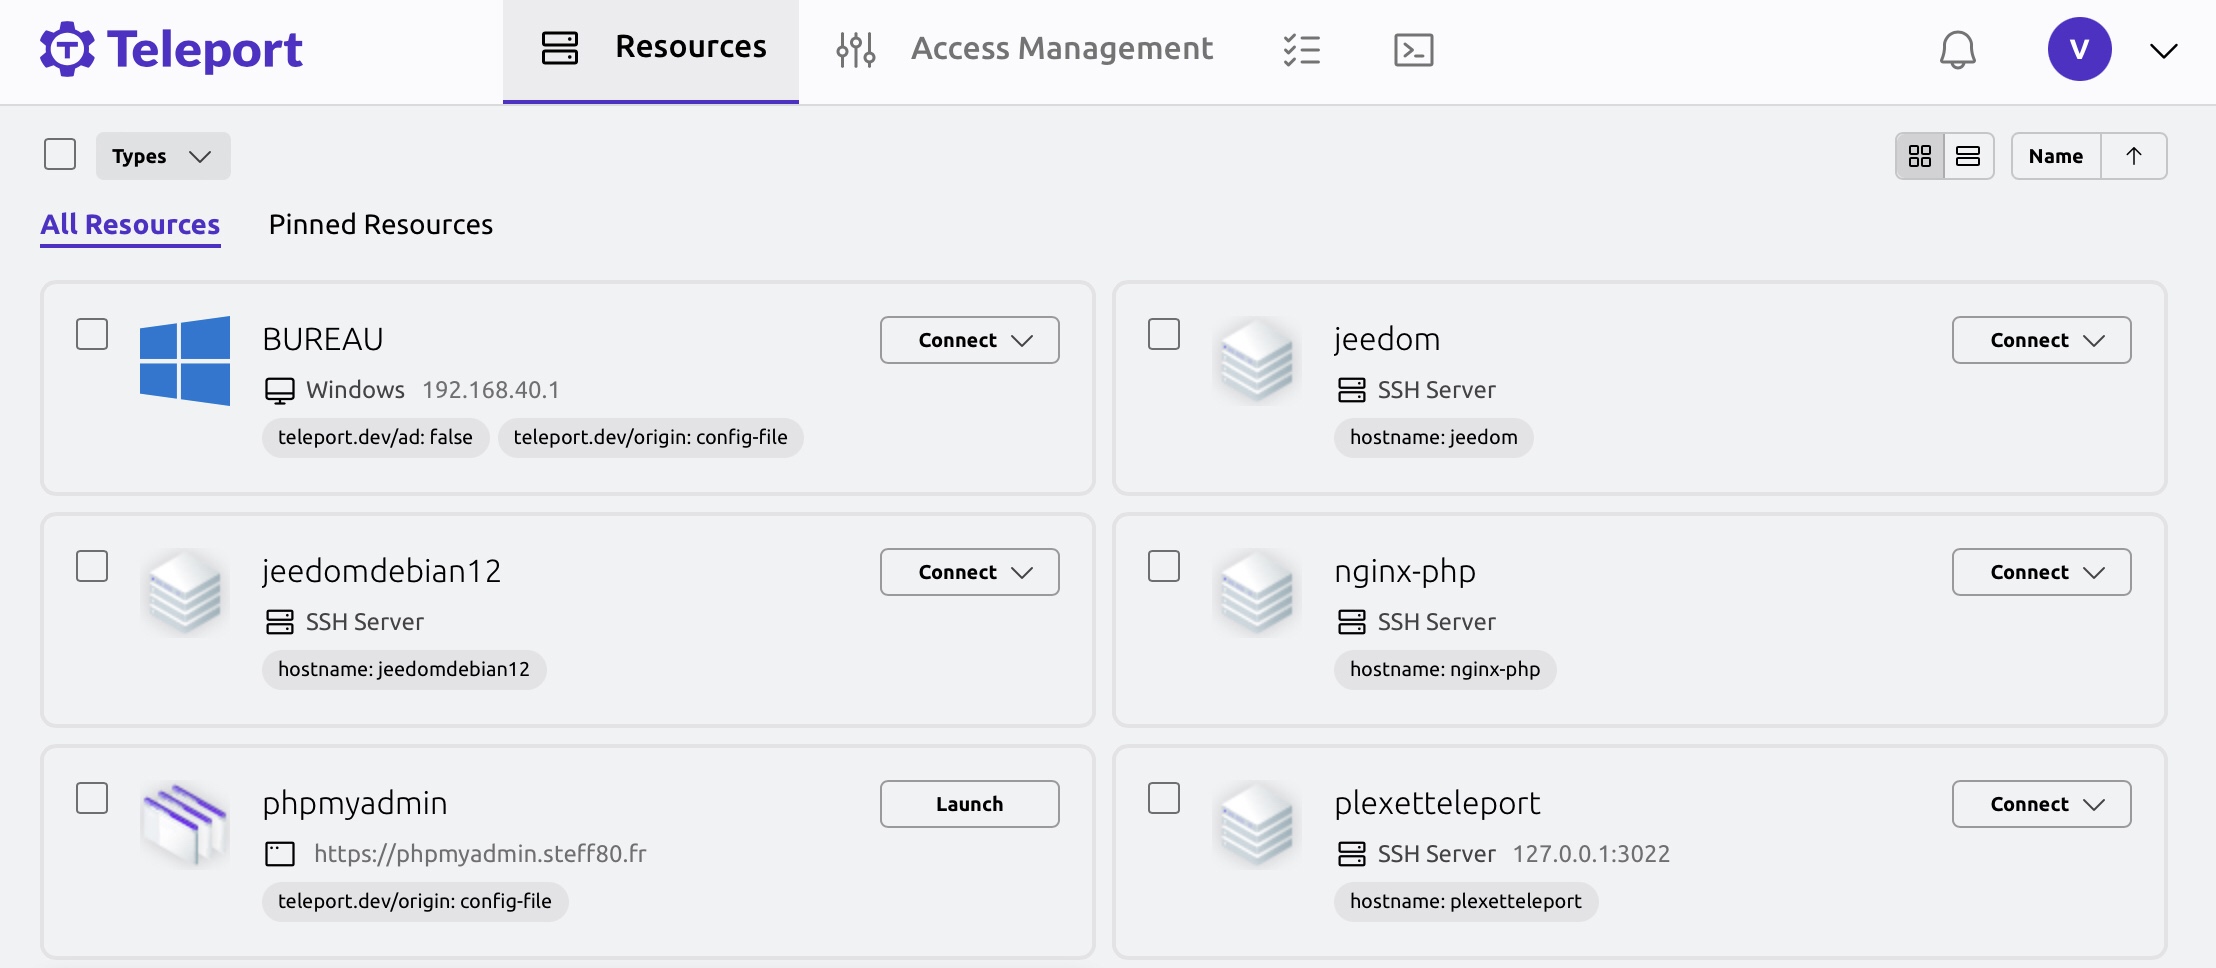
Task: Open the Name sort field dropdown
Action: pyautogui.click(x=2056, y=156)
